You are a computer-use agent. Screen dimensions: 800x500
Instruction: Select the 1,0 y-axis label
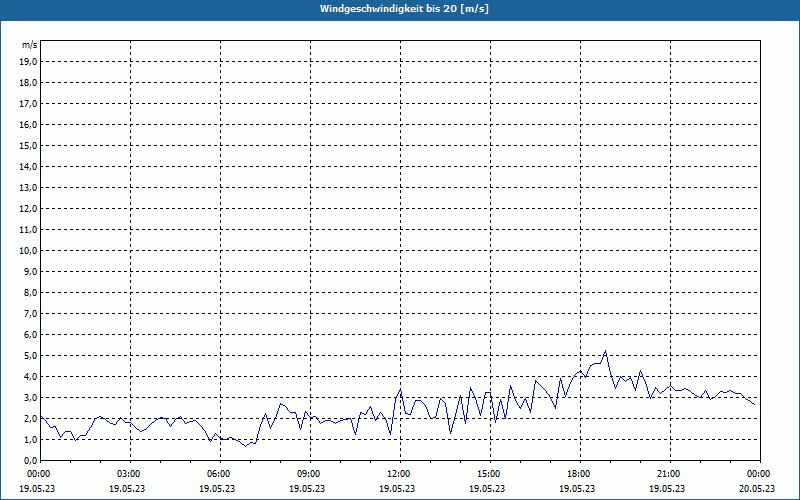[x=30, y=439]
